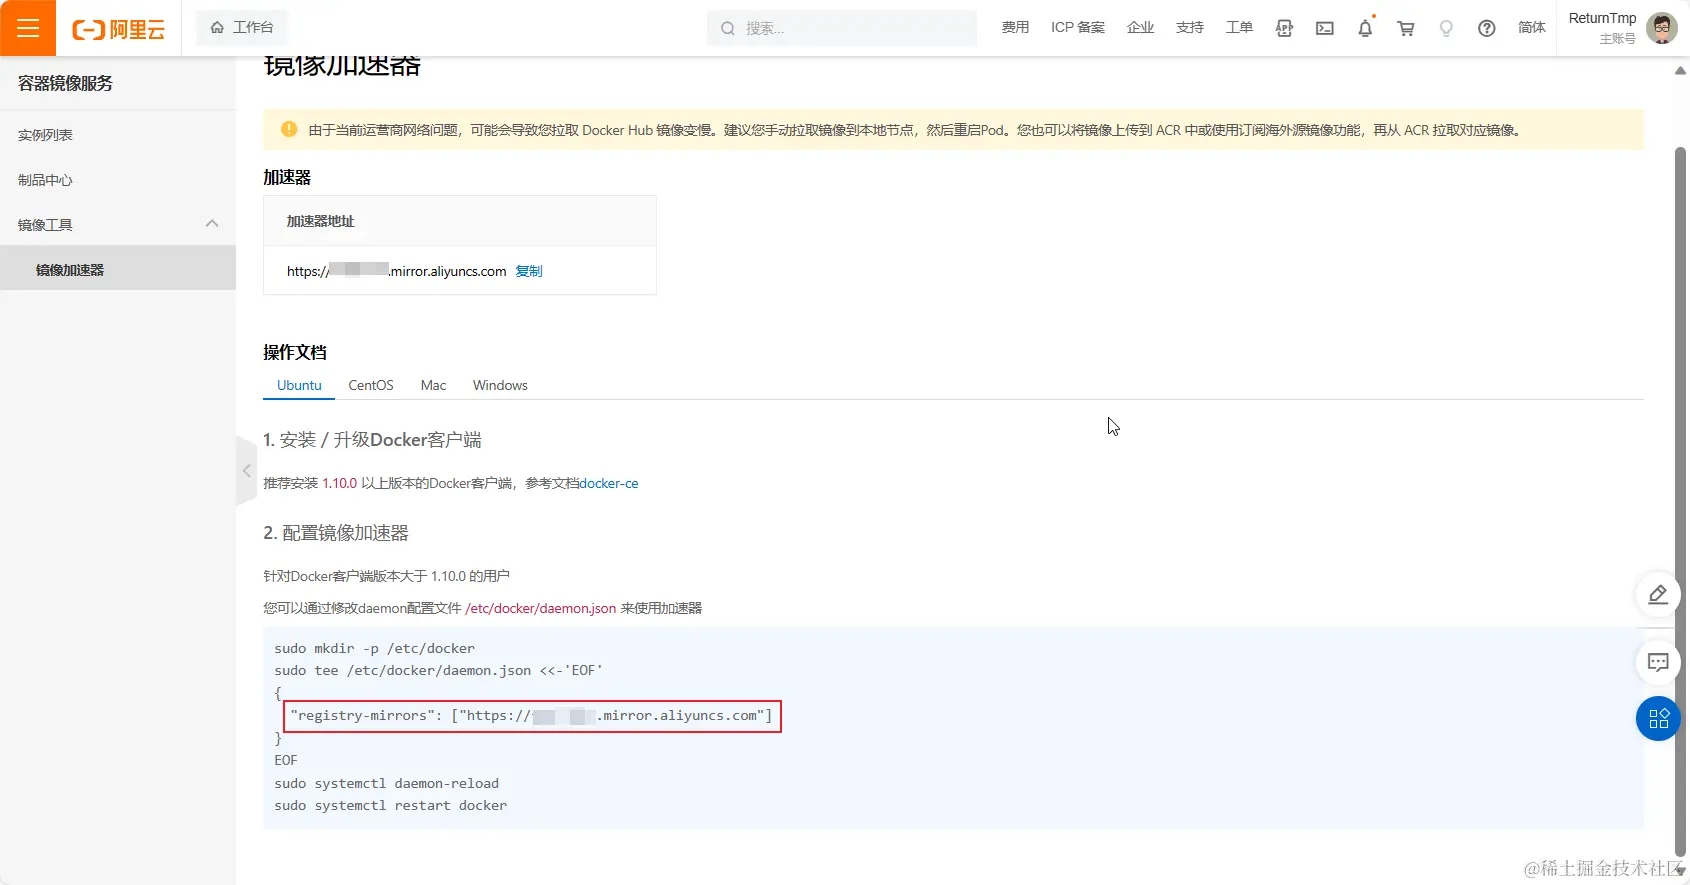Viewport: 1690px width, 885px height.
Task: Switch to the Ubuntu tab
Action: (x=299, y=385)
